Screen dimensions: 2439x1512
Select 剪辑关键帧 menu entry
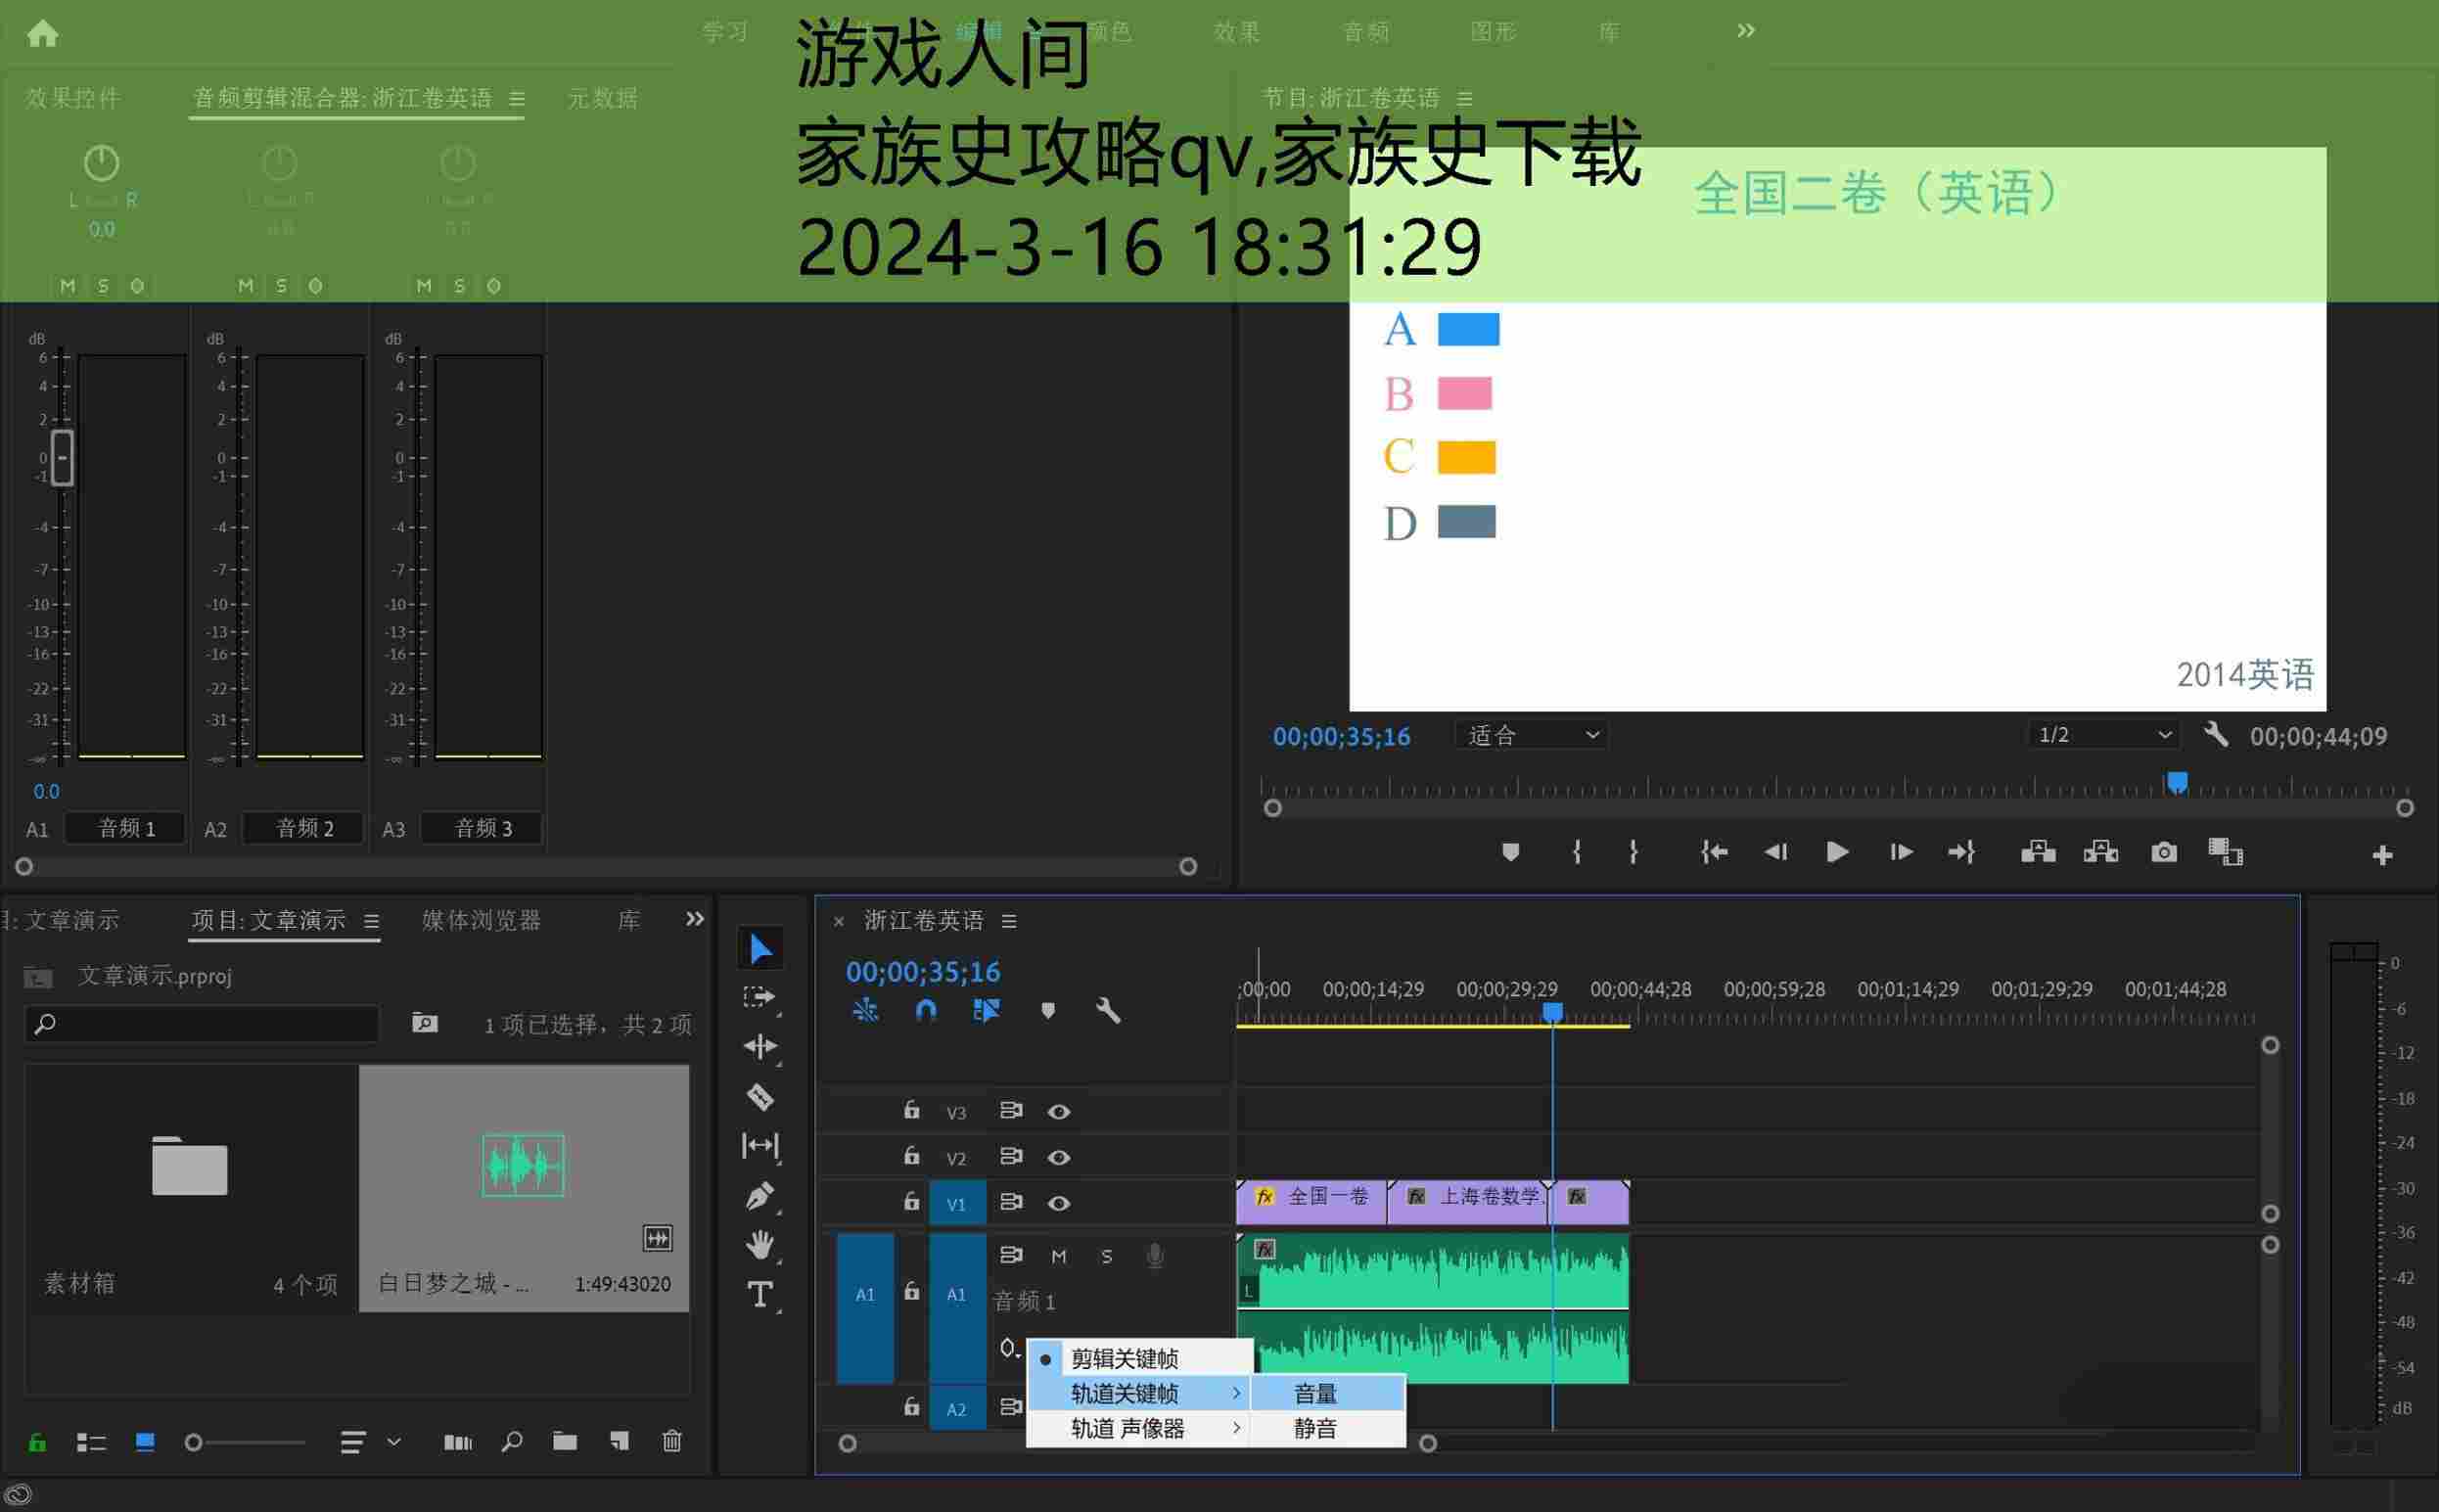click(x=1140, y=1358)
